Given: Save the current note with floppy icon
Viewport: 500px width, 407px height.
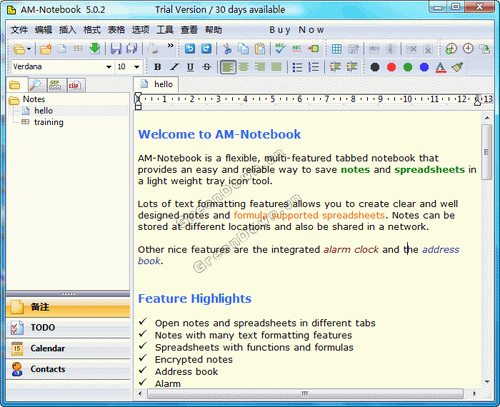Looking at the screenshot, I should [x=116, y=49].
